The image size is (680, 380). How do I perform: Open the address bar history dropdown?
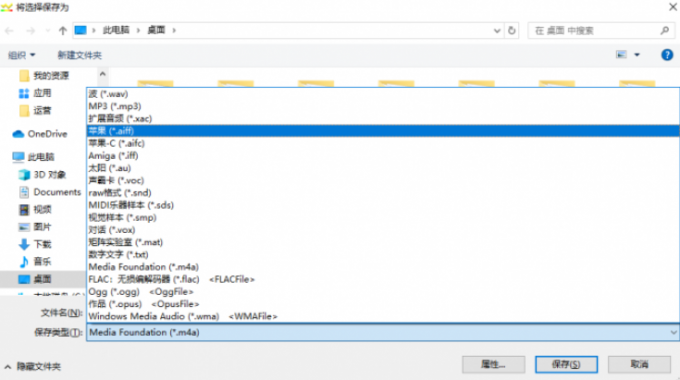tap(497, 30)
